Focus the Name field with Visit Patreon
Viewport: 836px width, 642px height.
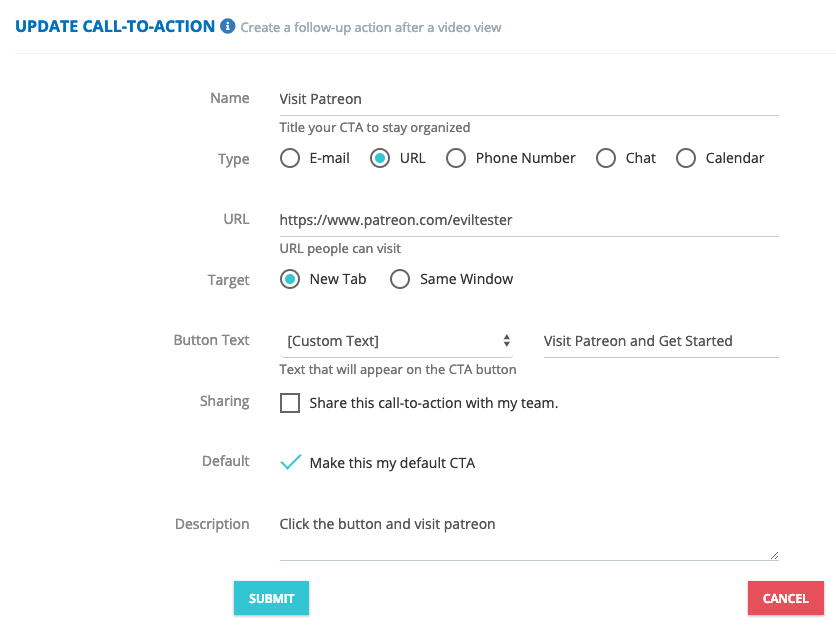(x=529, y=100)
